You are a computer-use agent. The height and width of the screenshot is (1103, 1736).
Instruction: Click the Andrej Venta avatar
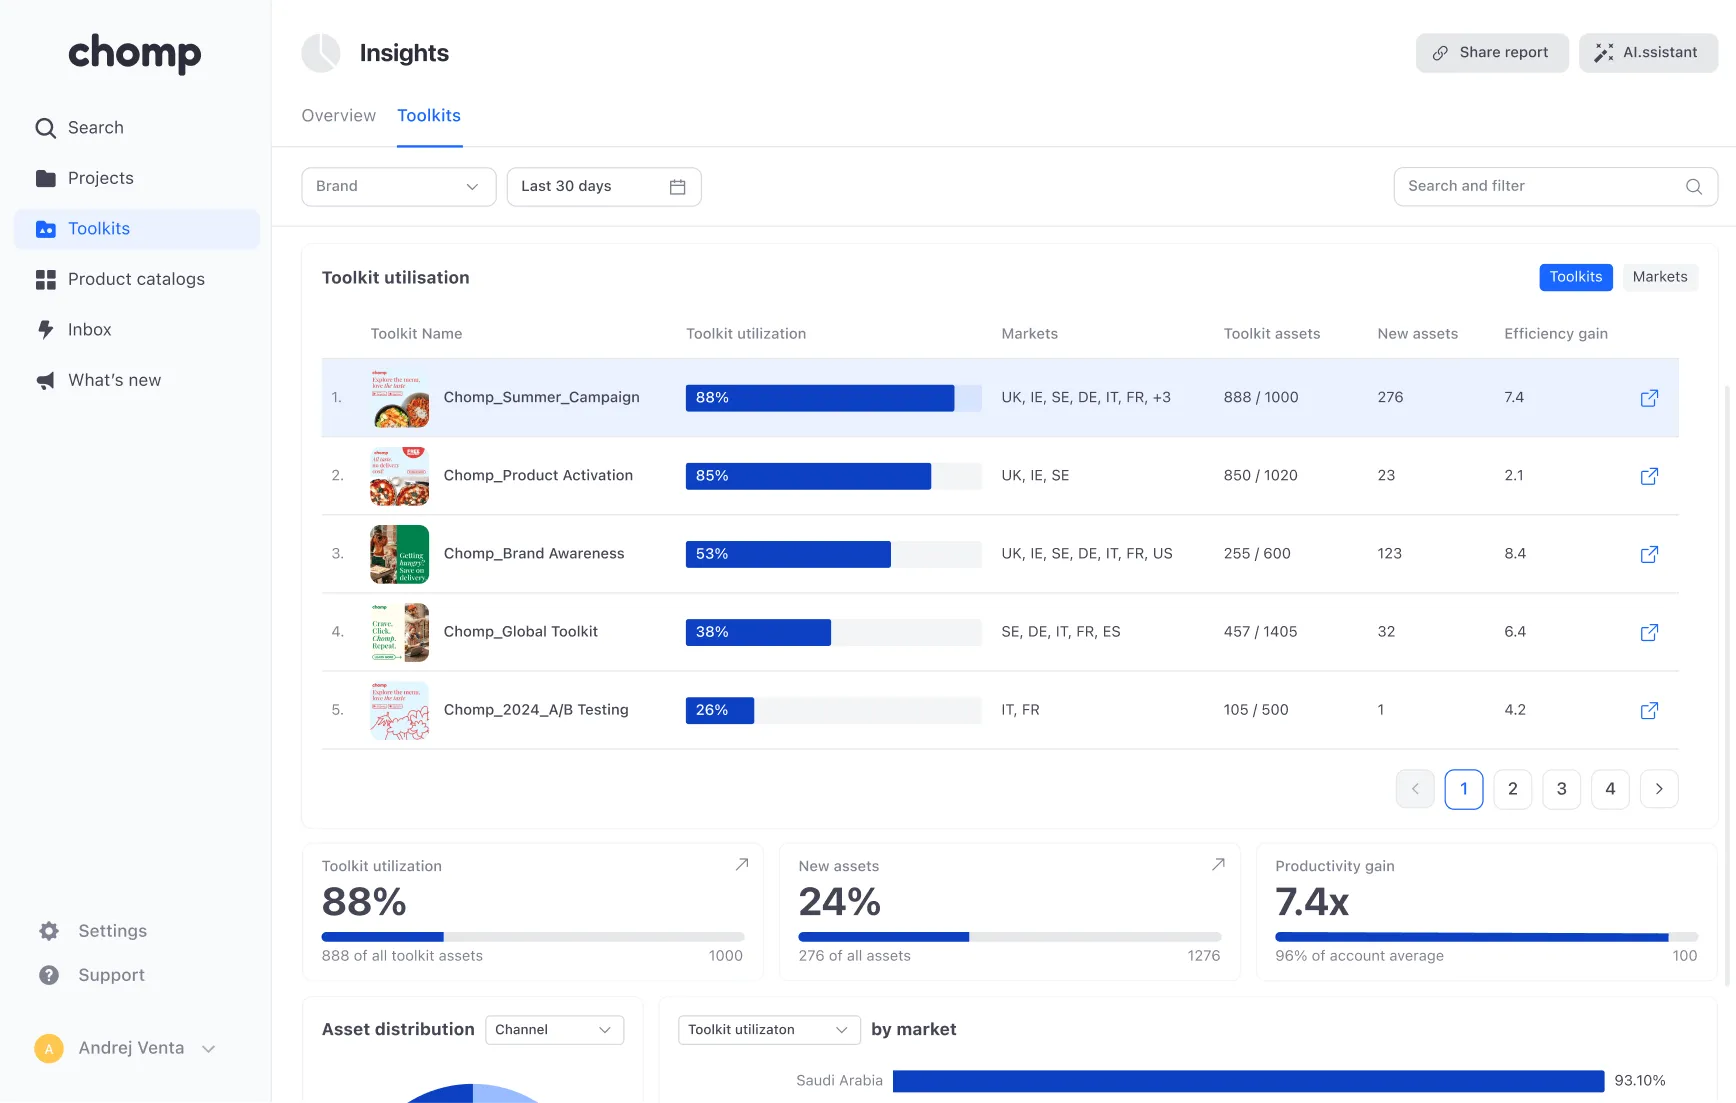(x=49, y=1048)
